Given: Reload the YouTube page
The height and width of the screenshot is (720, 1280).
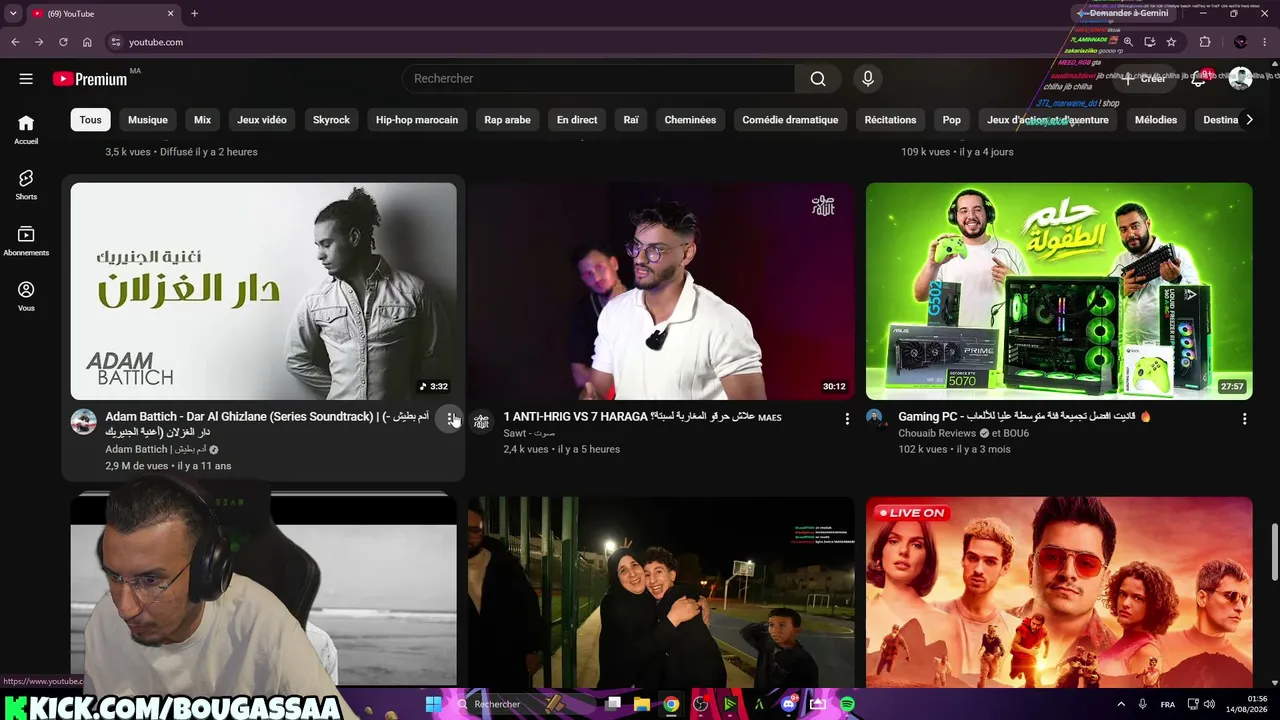Looking at the screenshot, I should tap(63, 42).
